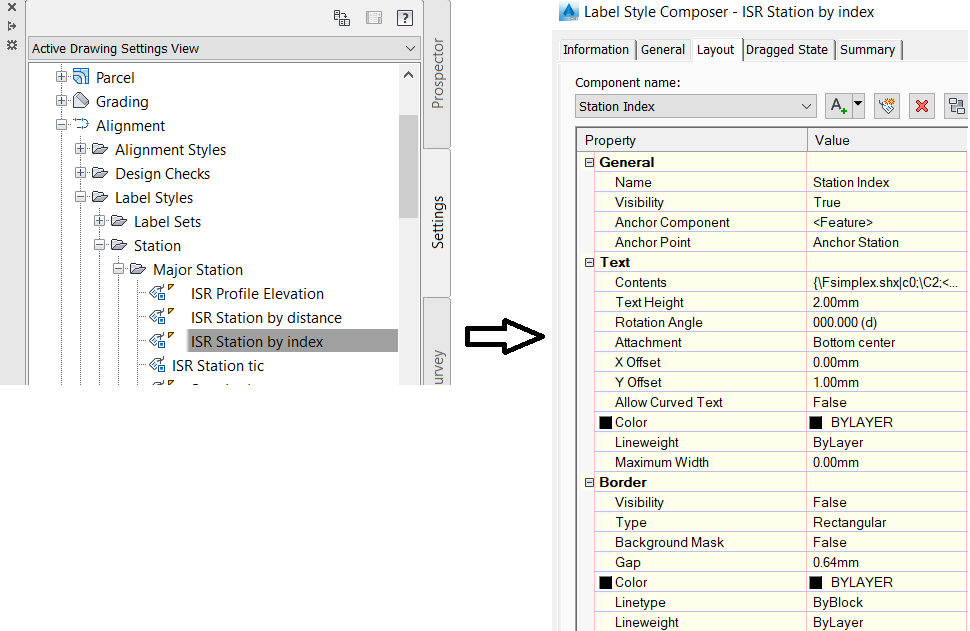The width and height of the screenshot is (970, 631).
Task: Click the Label Style Composer title bar app icon
Action: [569, 11]
